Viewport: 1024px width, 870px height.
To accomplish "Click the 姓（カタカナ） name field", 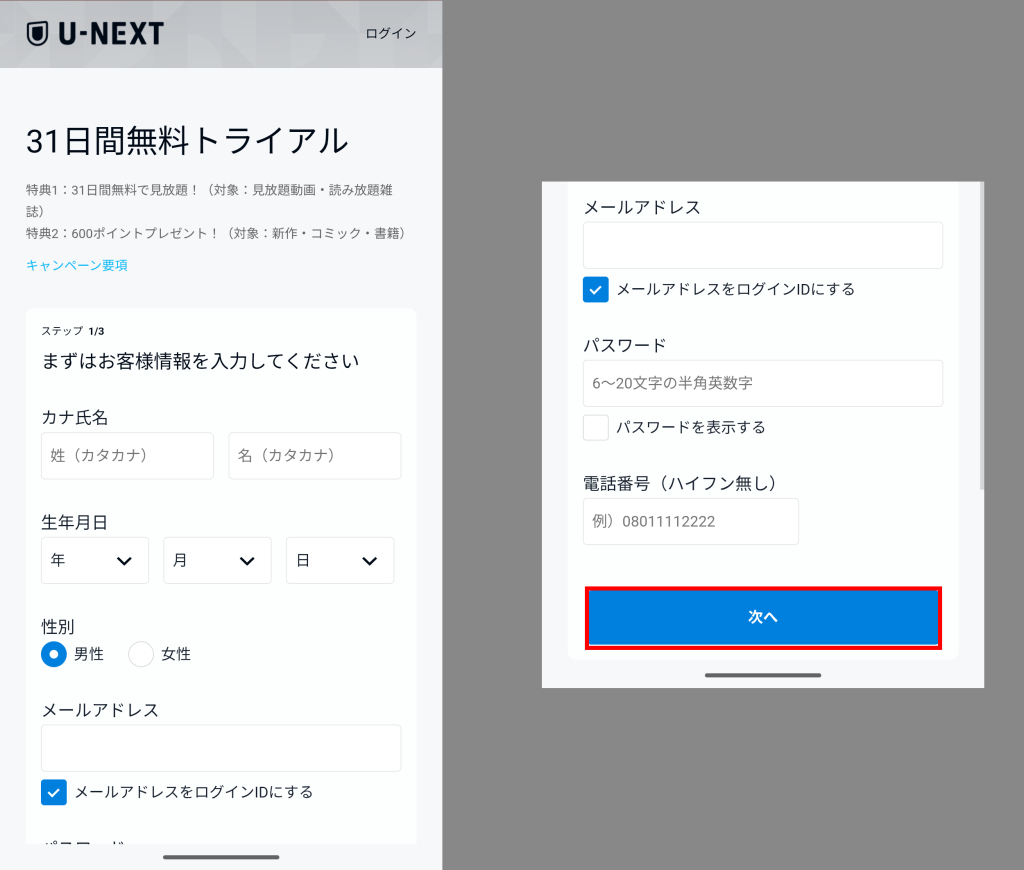I will tap(127, 456).
